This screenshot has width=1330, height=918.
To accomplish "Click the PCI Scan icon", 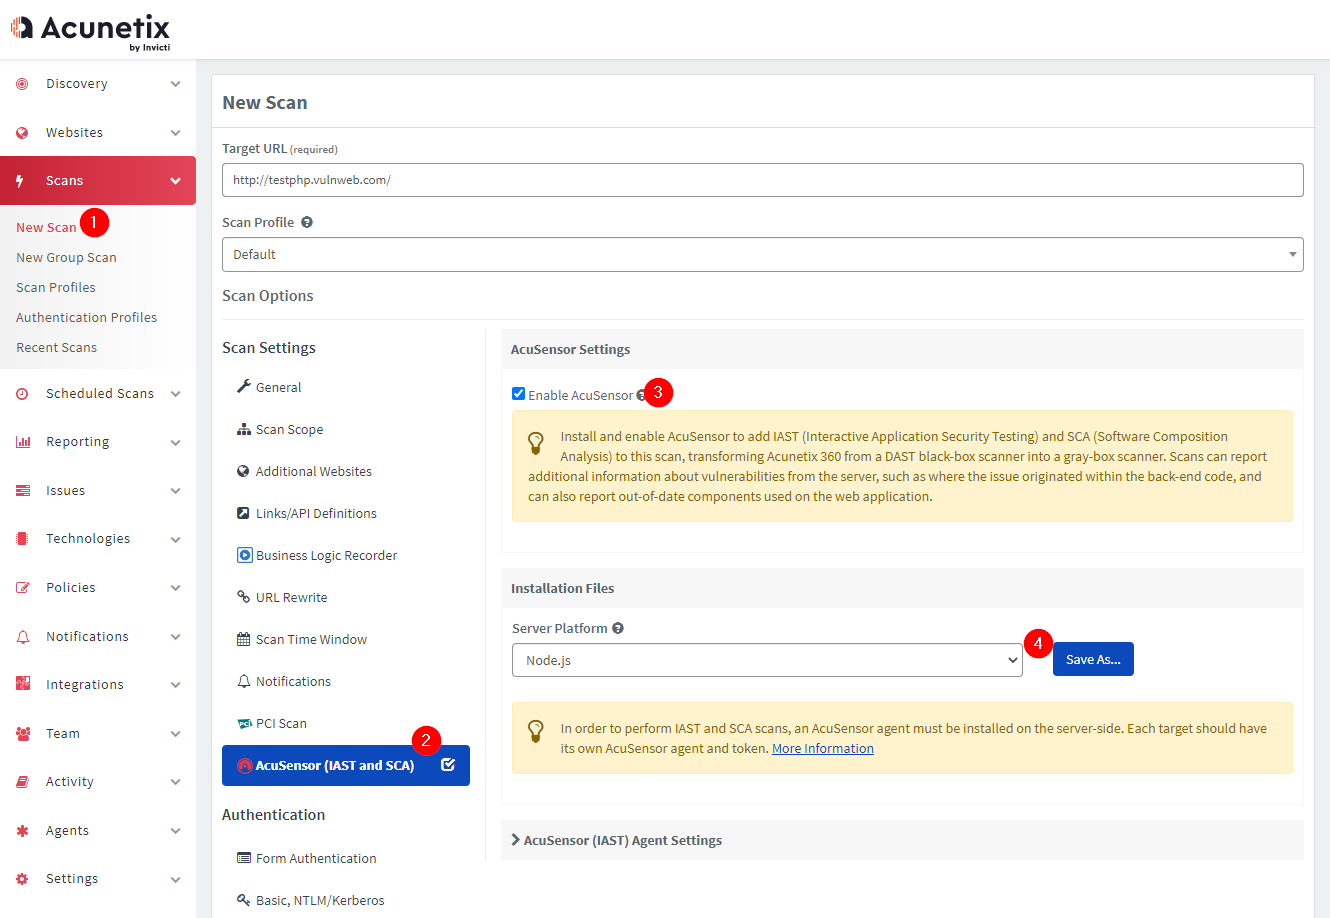I will pyautogui.click(x=244, y=724).
